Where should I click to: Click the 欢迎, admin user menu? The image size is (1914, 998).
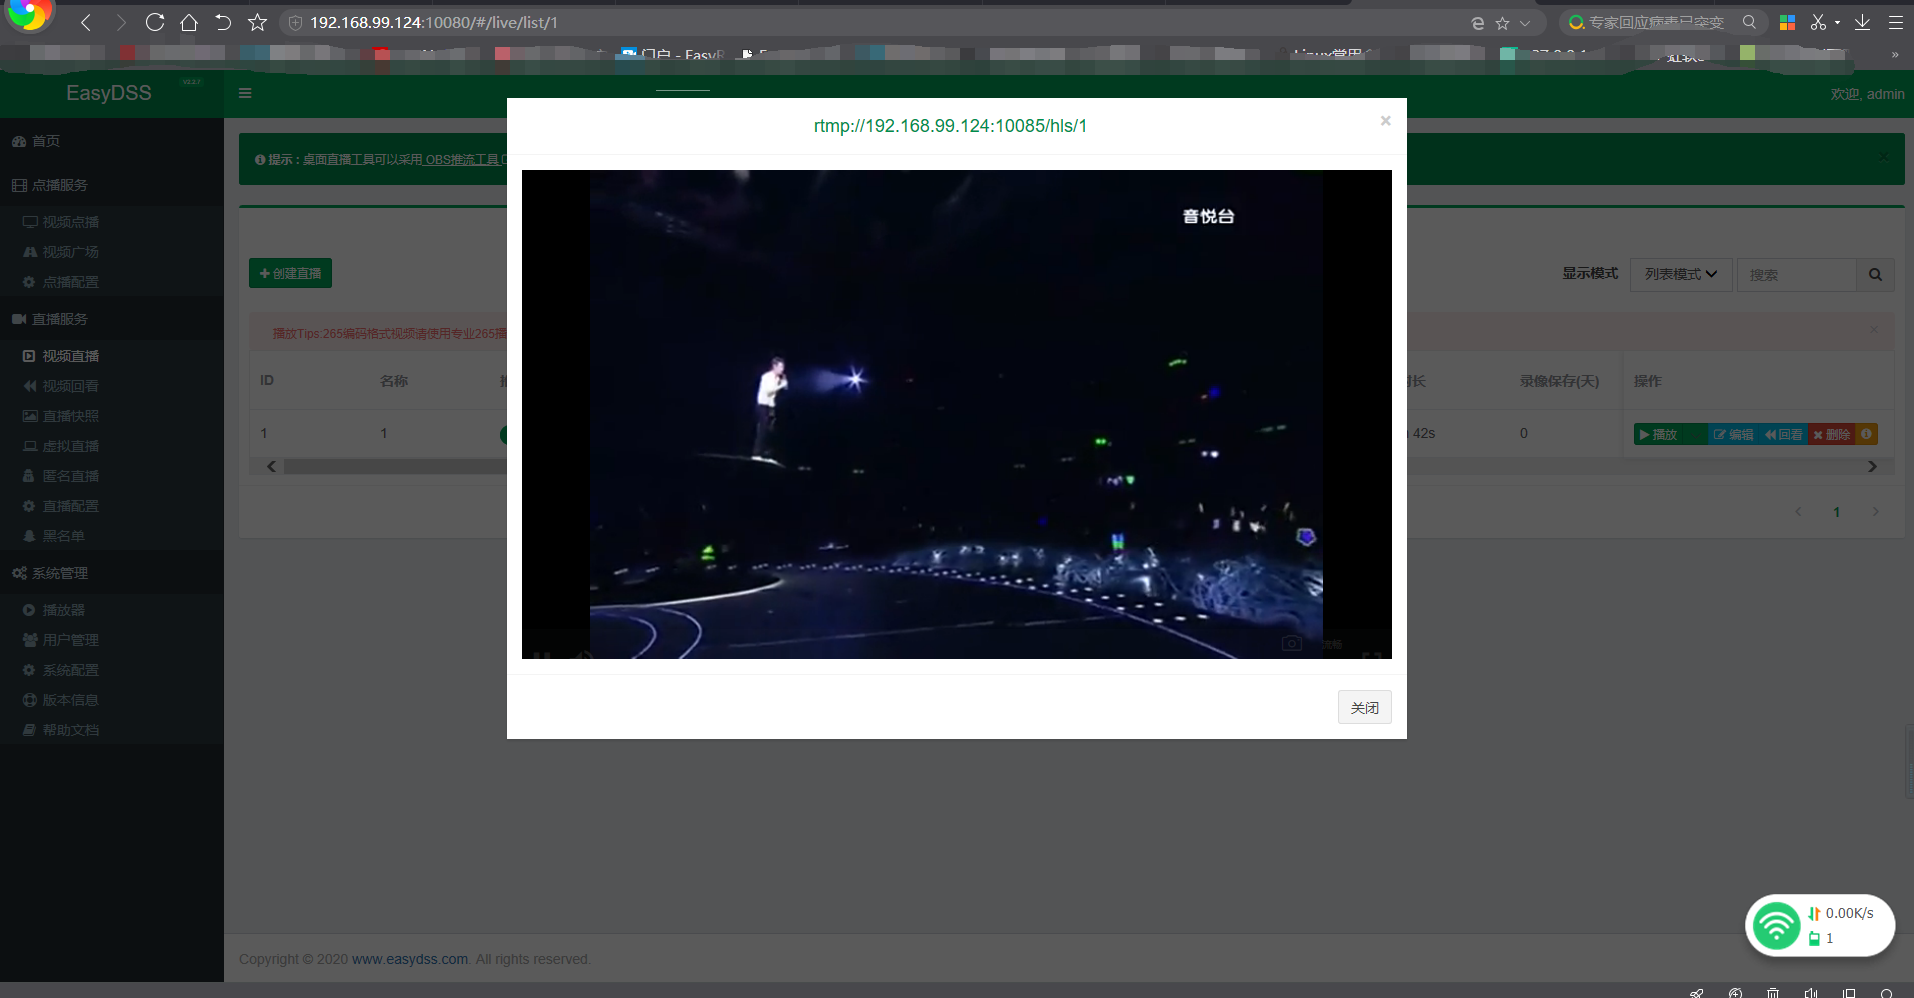click(1867, 94)
